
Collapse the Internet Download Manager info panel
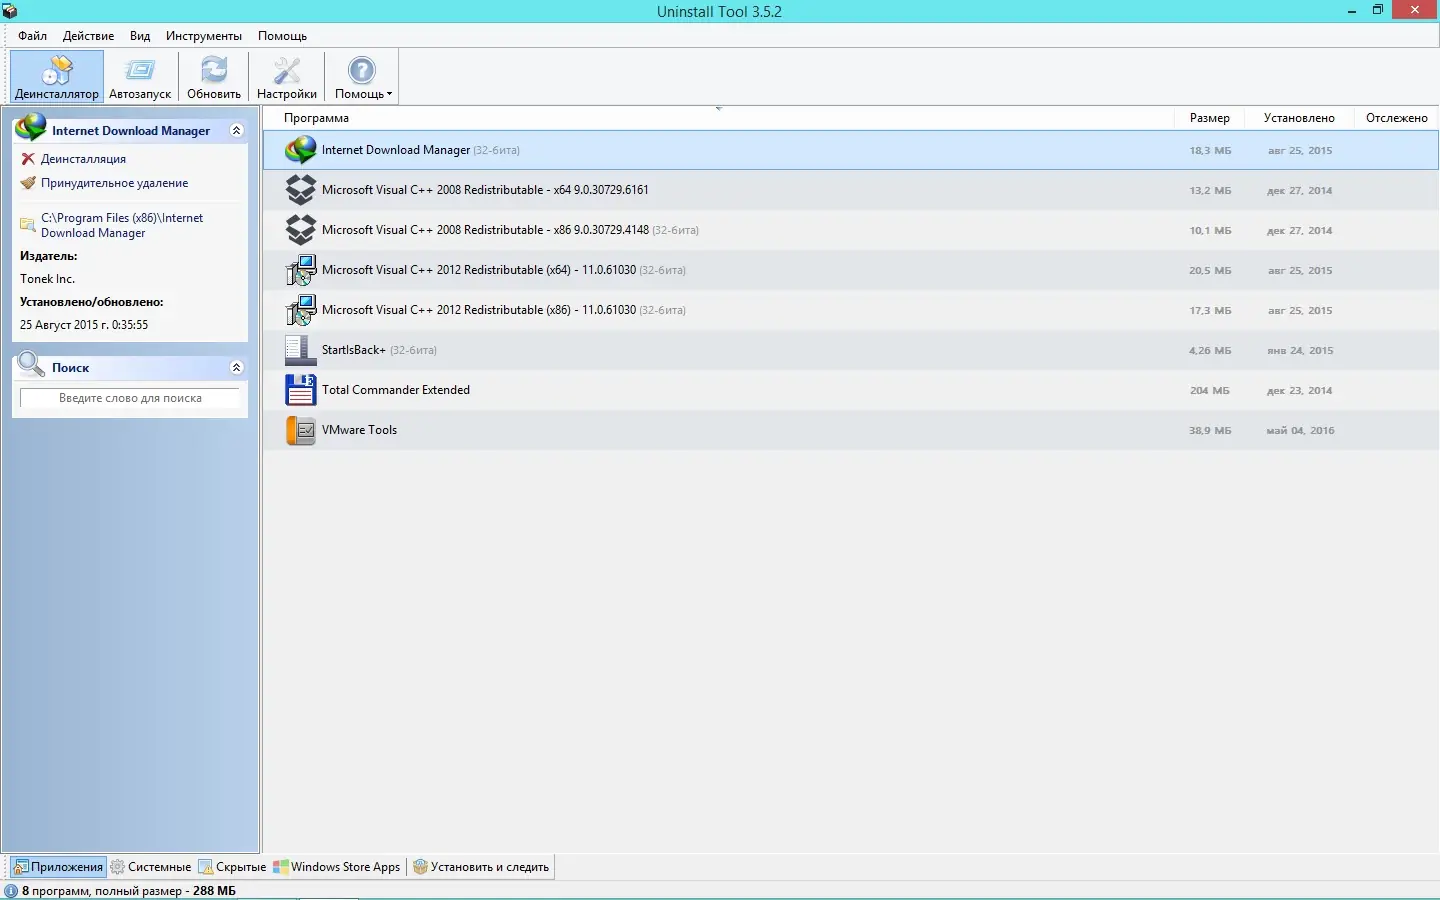tap(237, 130)
